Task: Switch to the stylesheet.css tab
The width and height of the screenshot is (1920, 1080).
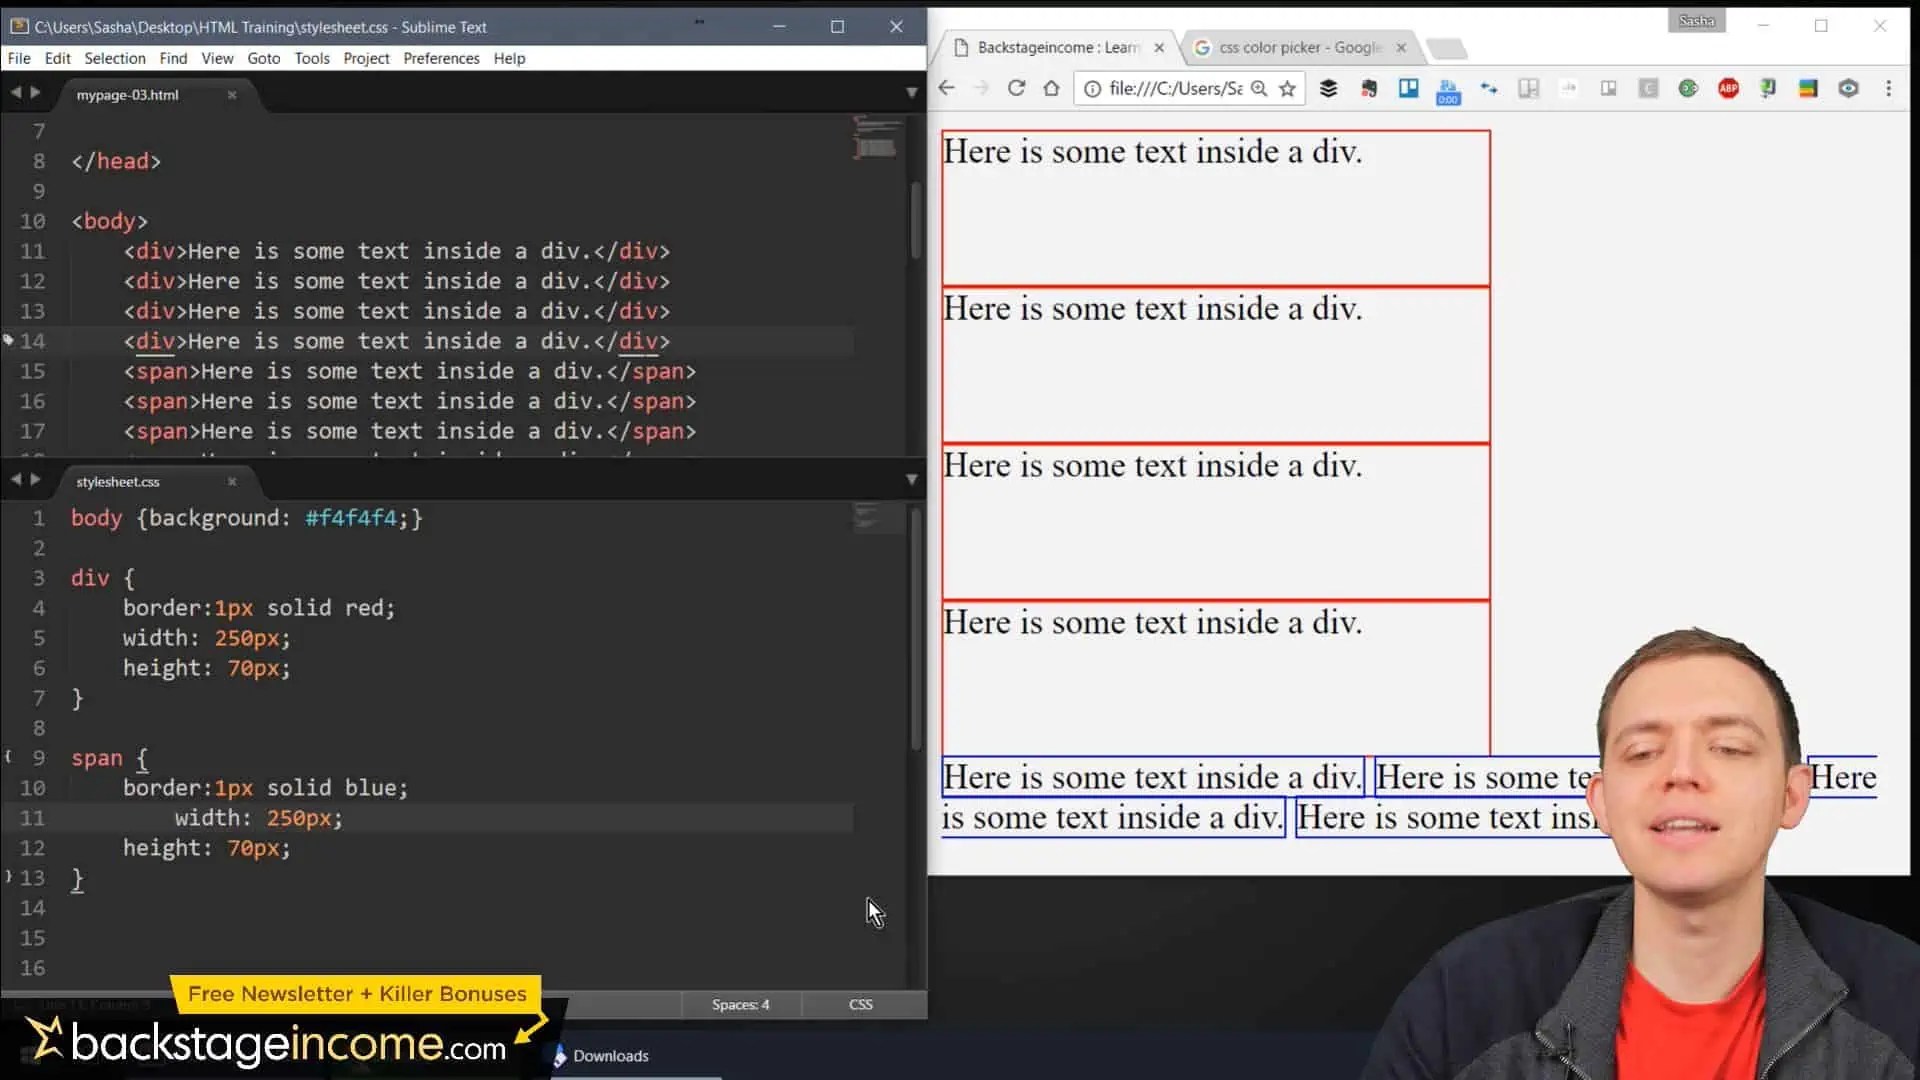Action: click(117, 481)
